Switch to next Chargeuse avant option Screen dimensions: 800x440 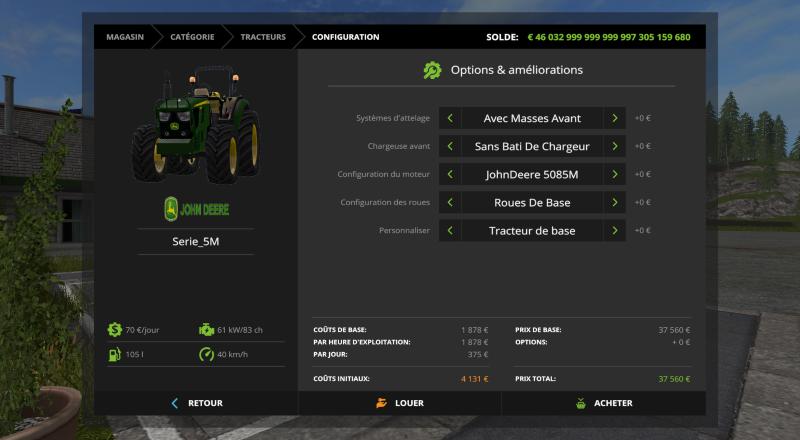615,146
